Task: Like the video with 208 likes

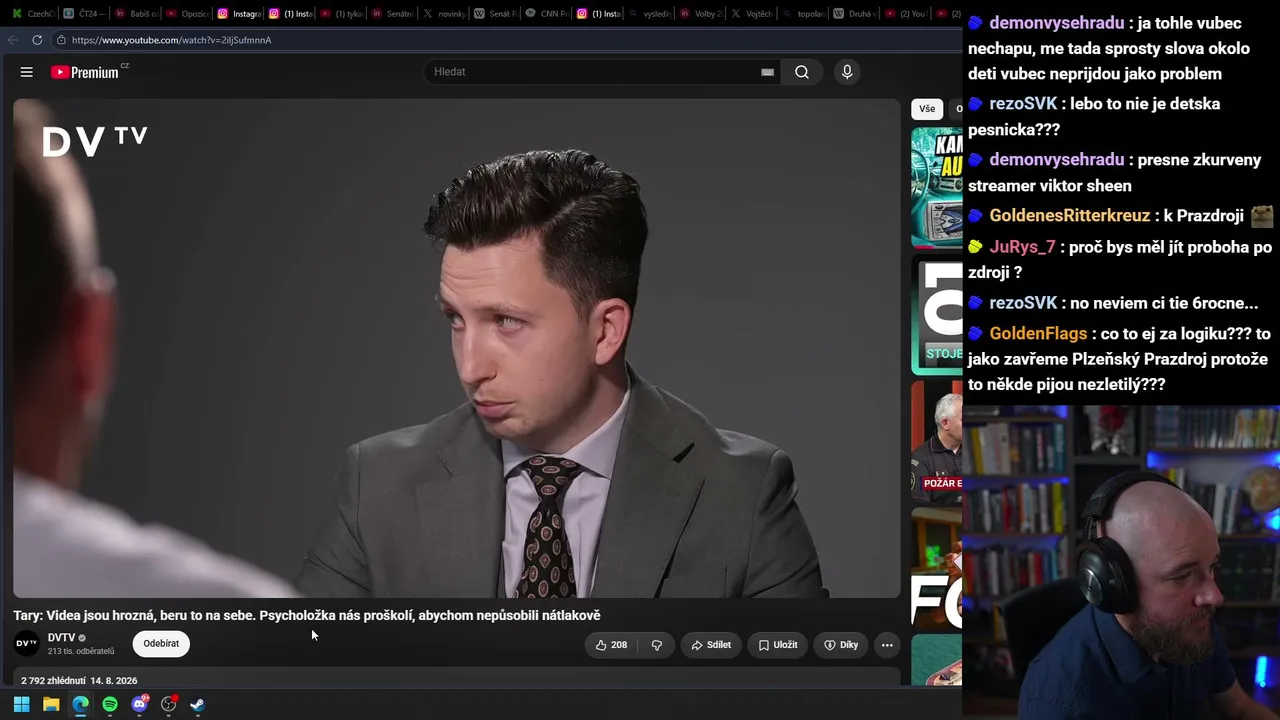Action: (611, 645)
